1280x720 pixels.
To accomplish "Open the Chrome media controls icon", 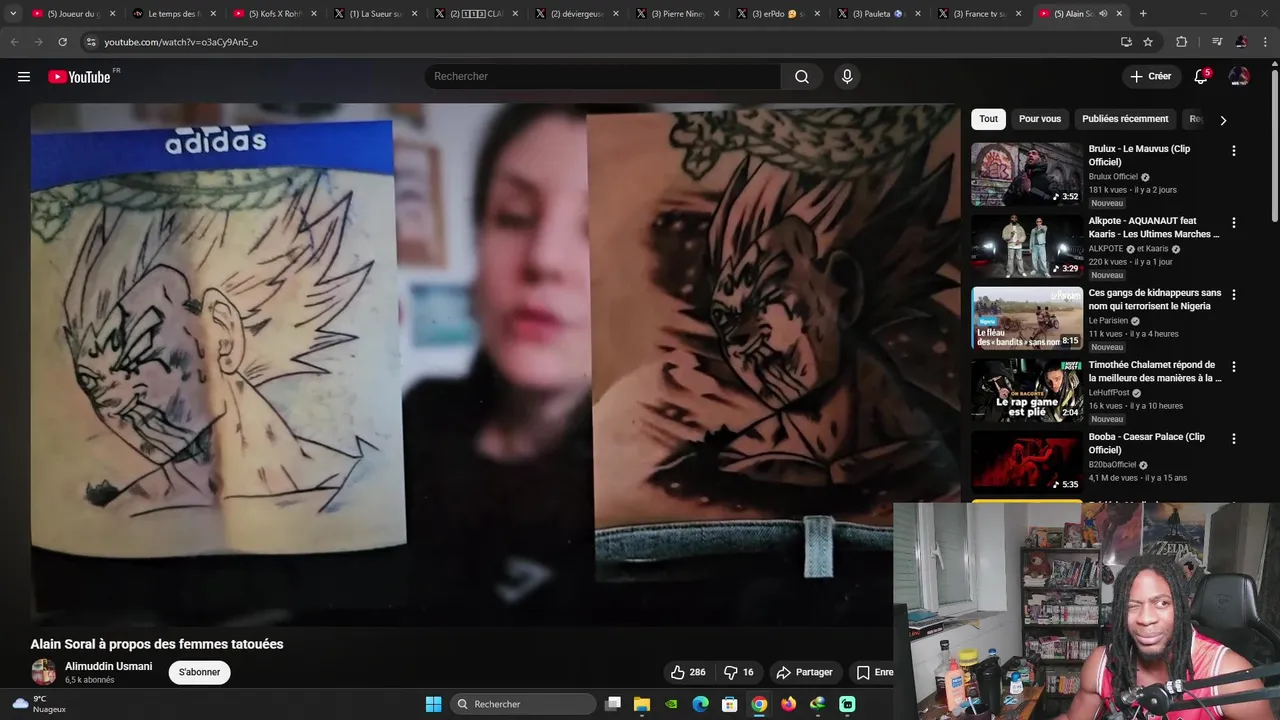I will [1216, 42].
